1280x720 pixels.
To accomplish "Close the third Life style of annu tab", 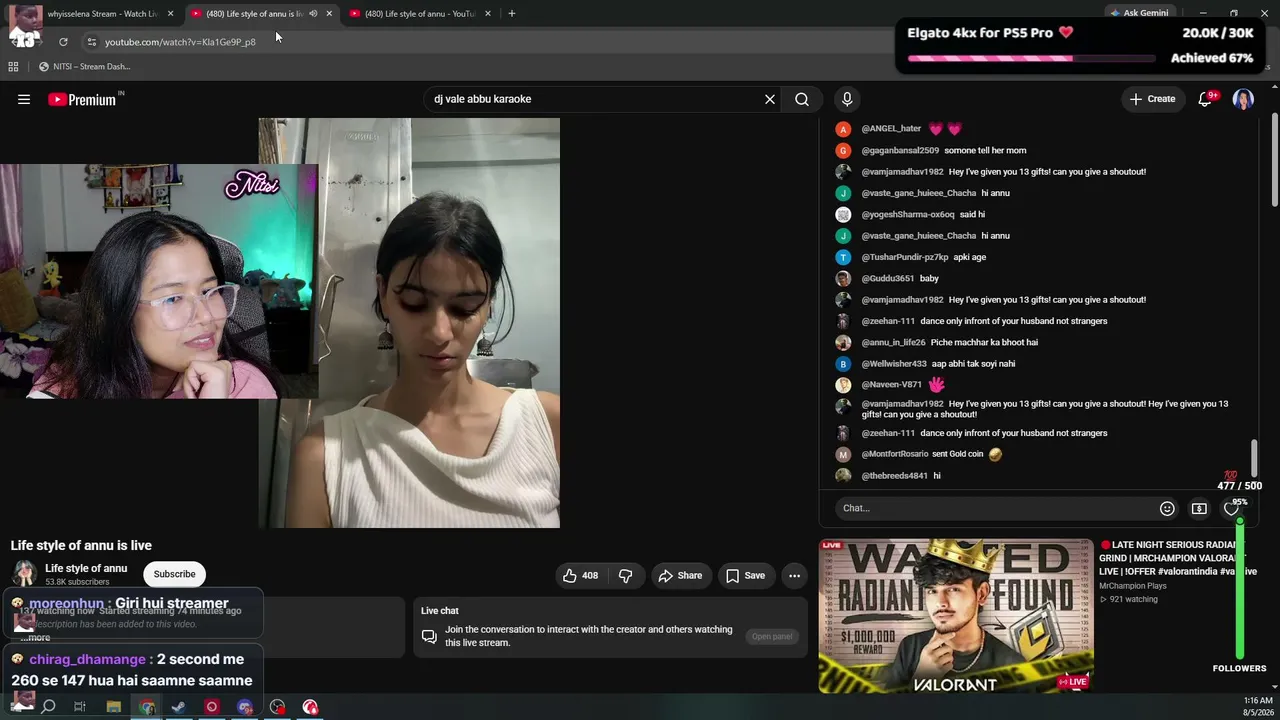I will 488,14.
